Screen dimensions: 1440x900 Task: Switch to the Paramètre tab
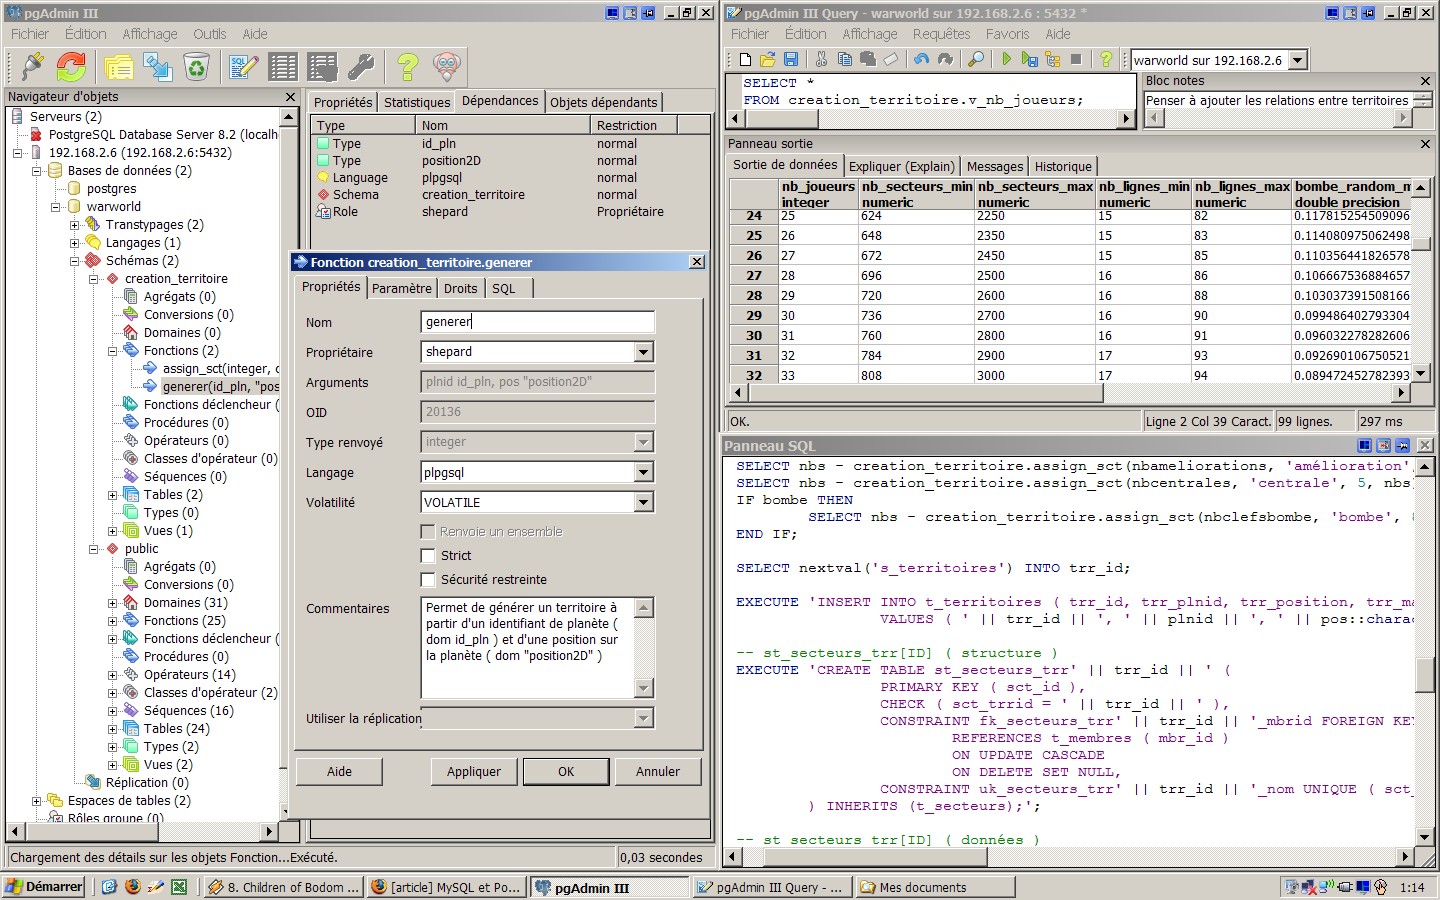click(402, 289)
